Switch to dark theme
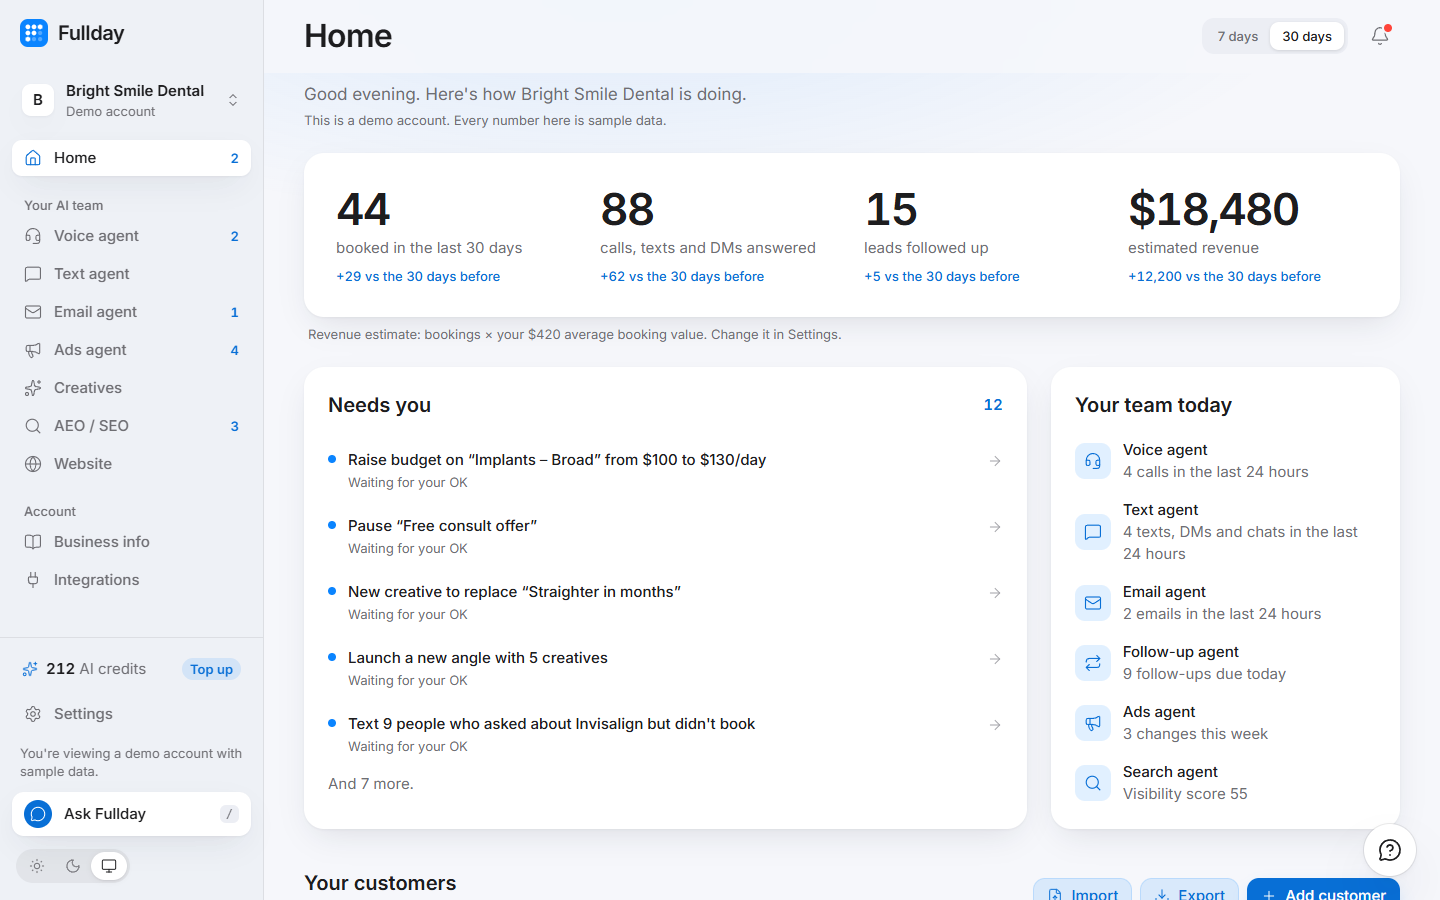1440x900 pixels. (73, 866)
